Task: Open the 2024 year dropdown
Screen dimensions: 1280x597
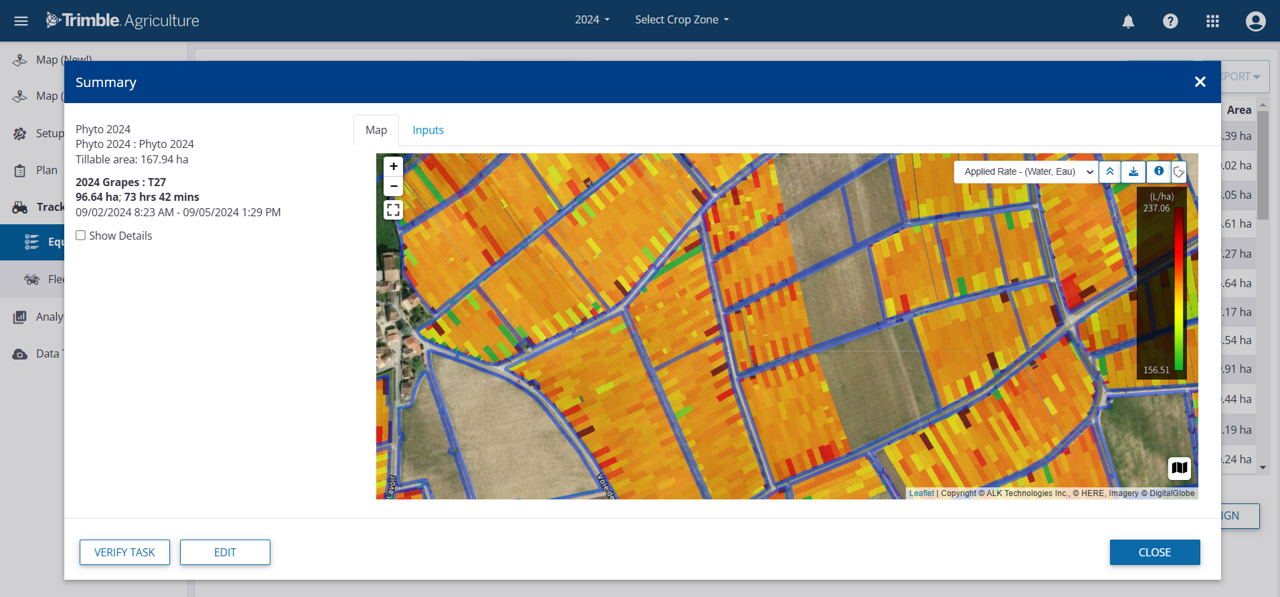Action: tap(592, 18)
